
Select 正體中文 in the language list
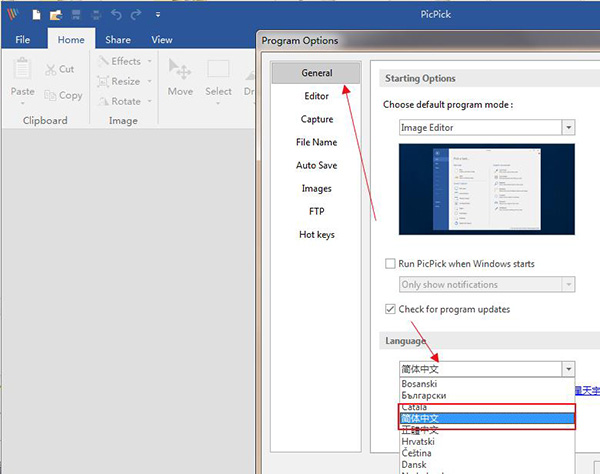486,430
